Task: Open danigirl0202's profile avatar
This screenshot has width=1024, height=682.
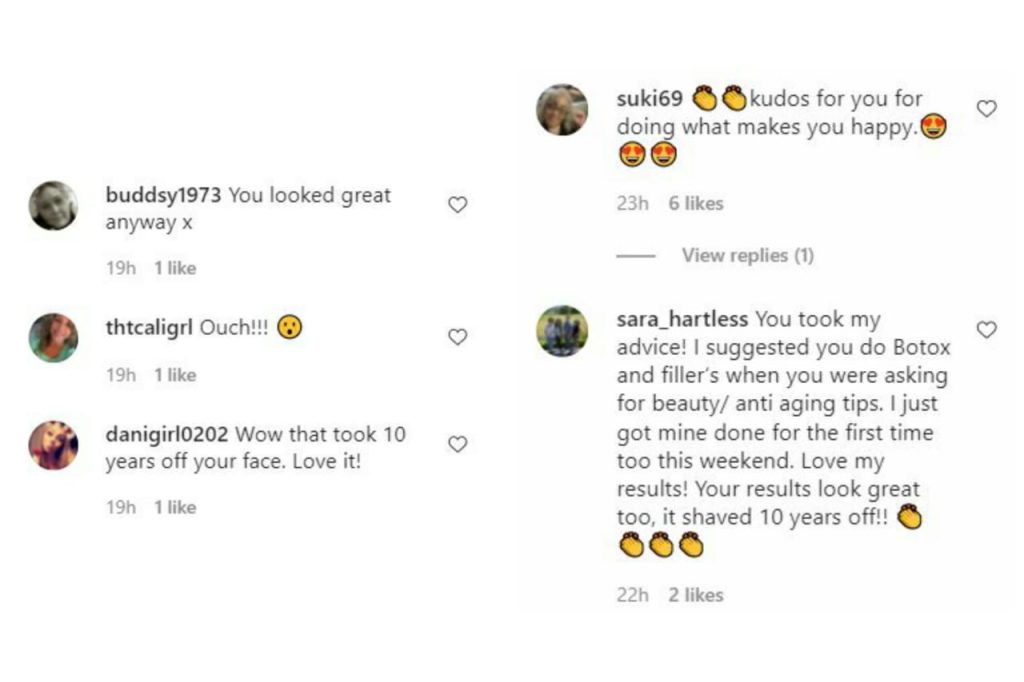Action: pyautogui.click(x=54, y=445)
